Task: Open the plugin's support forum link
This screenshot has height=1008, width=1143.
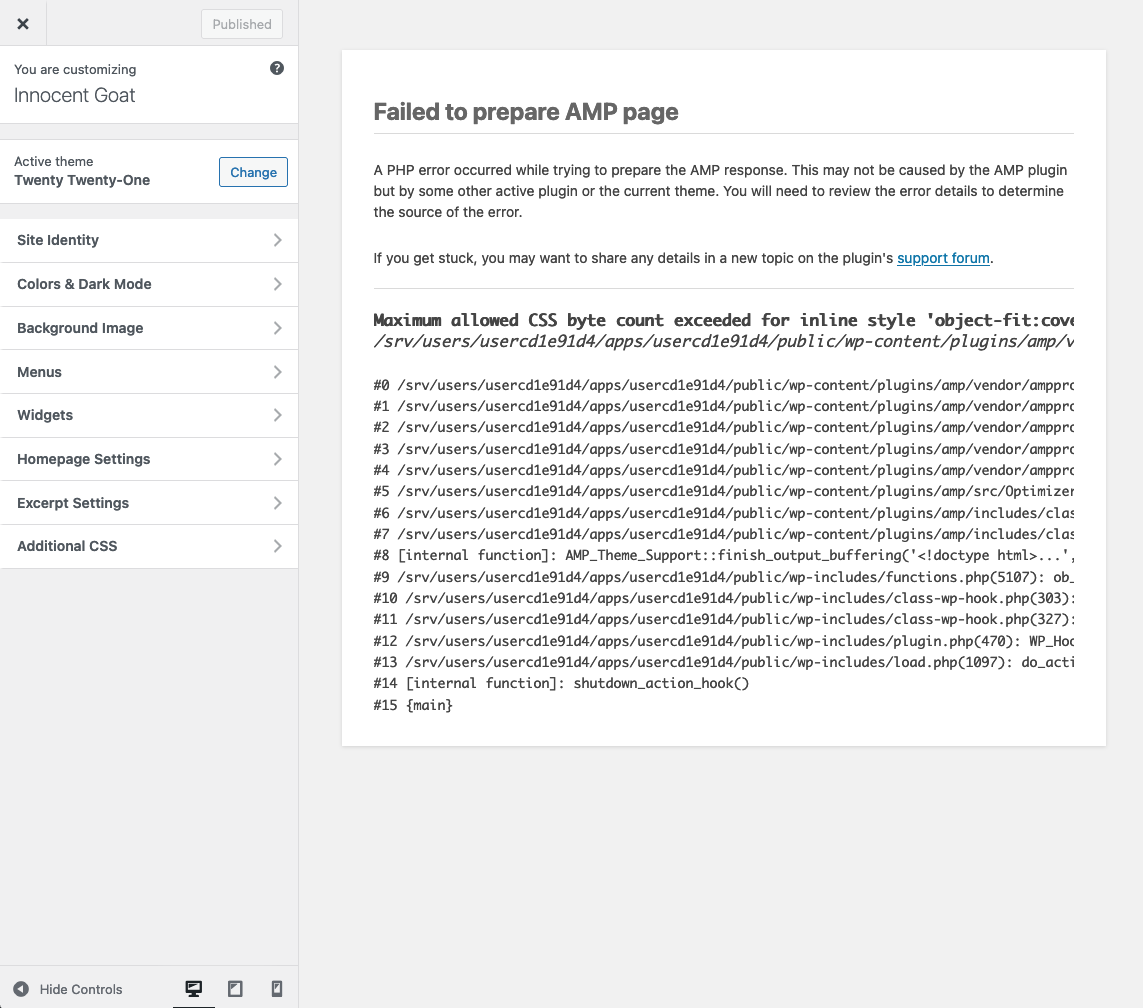Action: point(942,258)
